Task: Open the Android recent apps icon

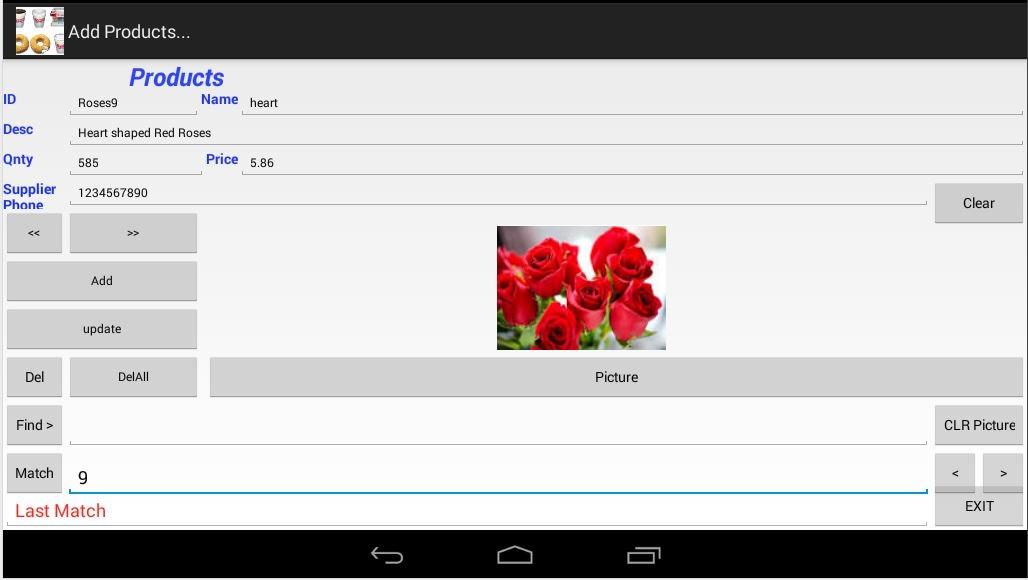Action: click(x=643, y=556)
